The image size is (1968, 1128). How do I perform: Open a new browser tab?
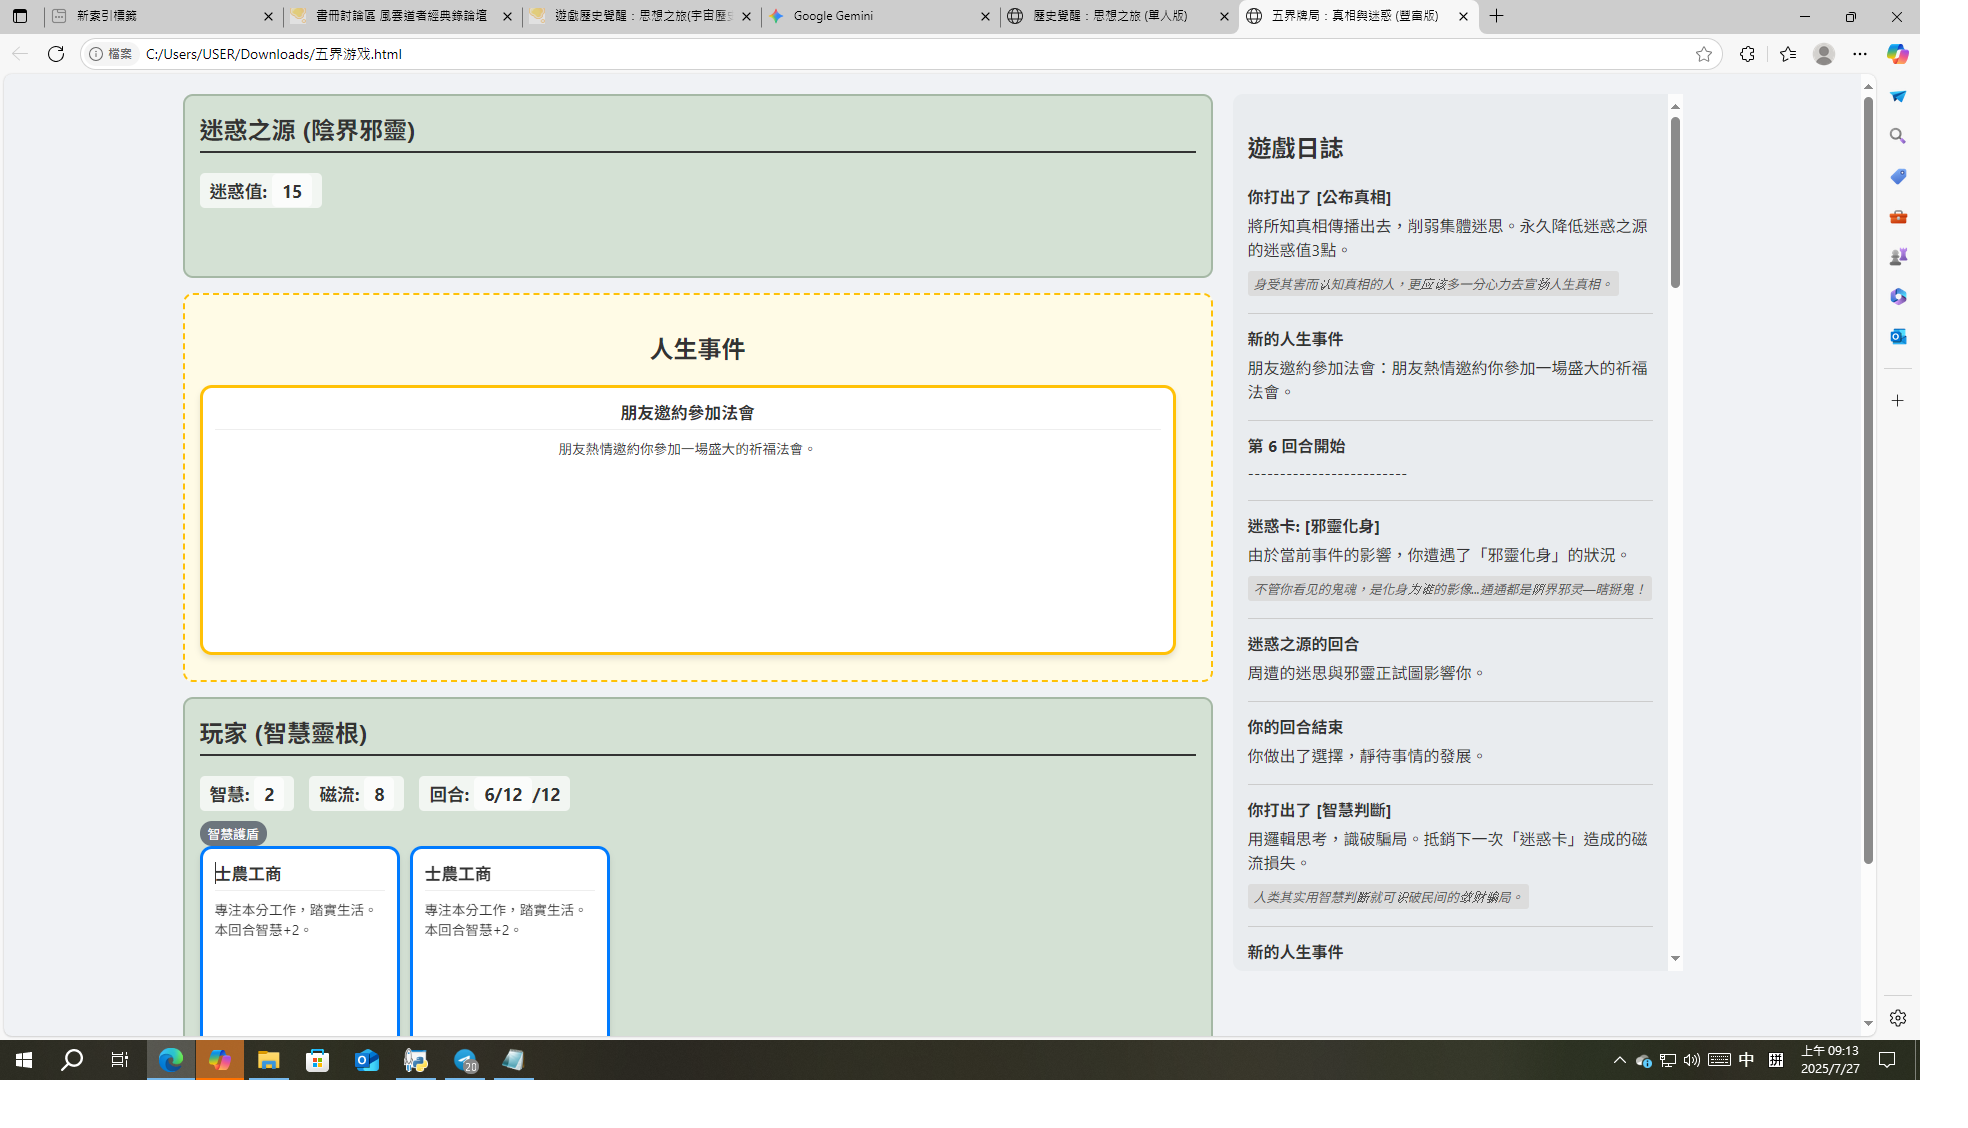tap(1496, 16)
